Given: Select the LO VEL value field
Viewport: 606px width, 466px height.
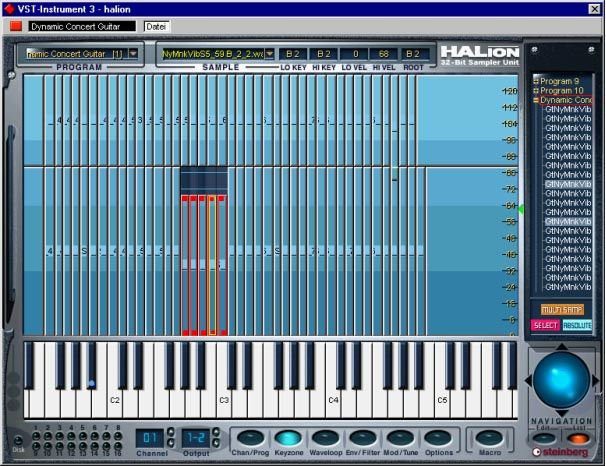Looking at the screenshot, I should coord(354,54).
